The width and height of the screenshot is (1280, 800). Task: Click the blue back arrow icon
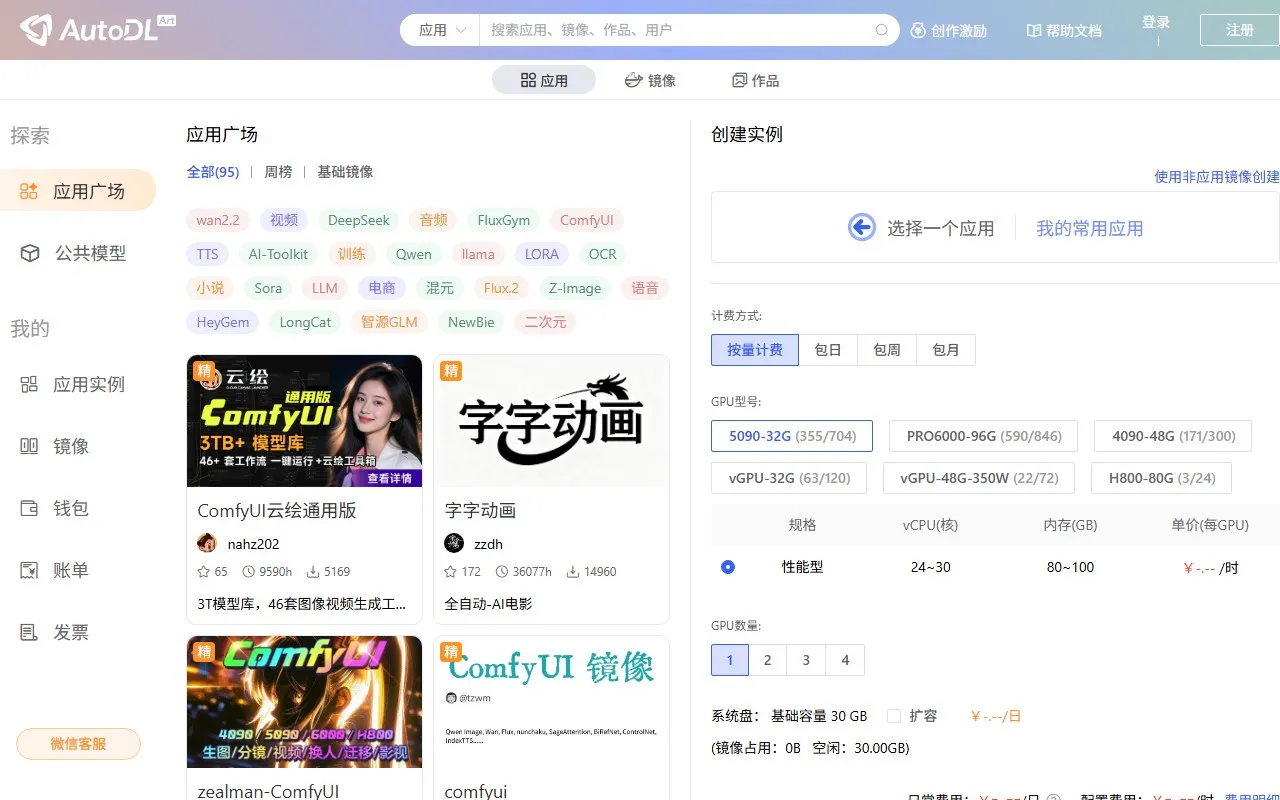click(x=861, y=228)
